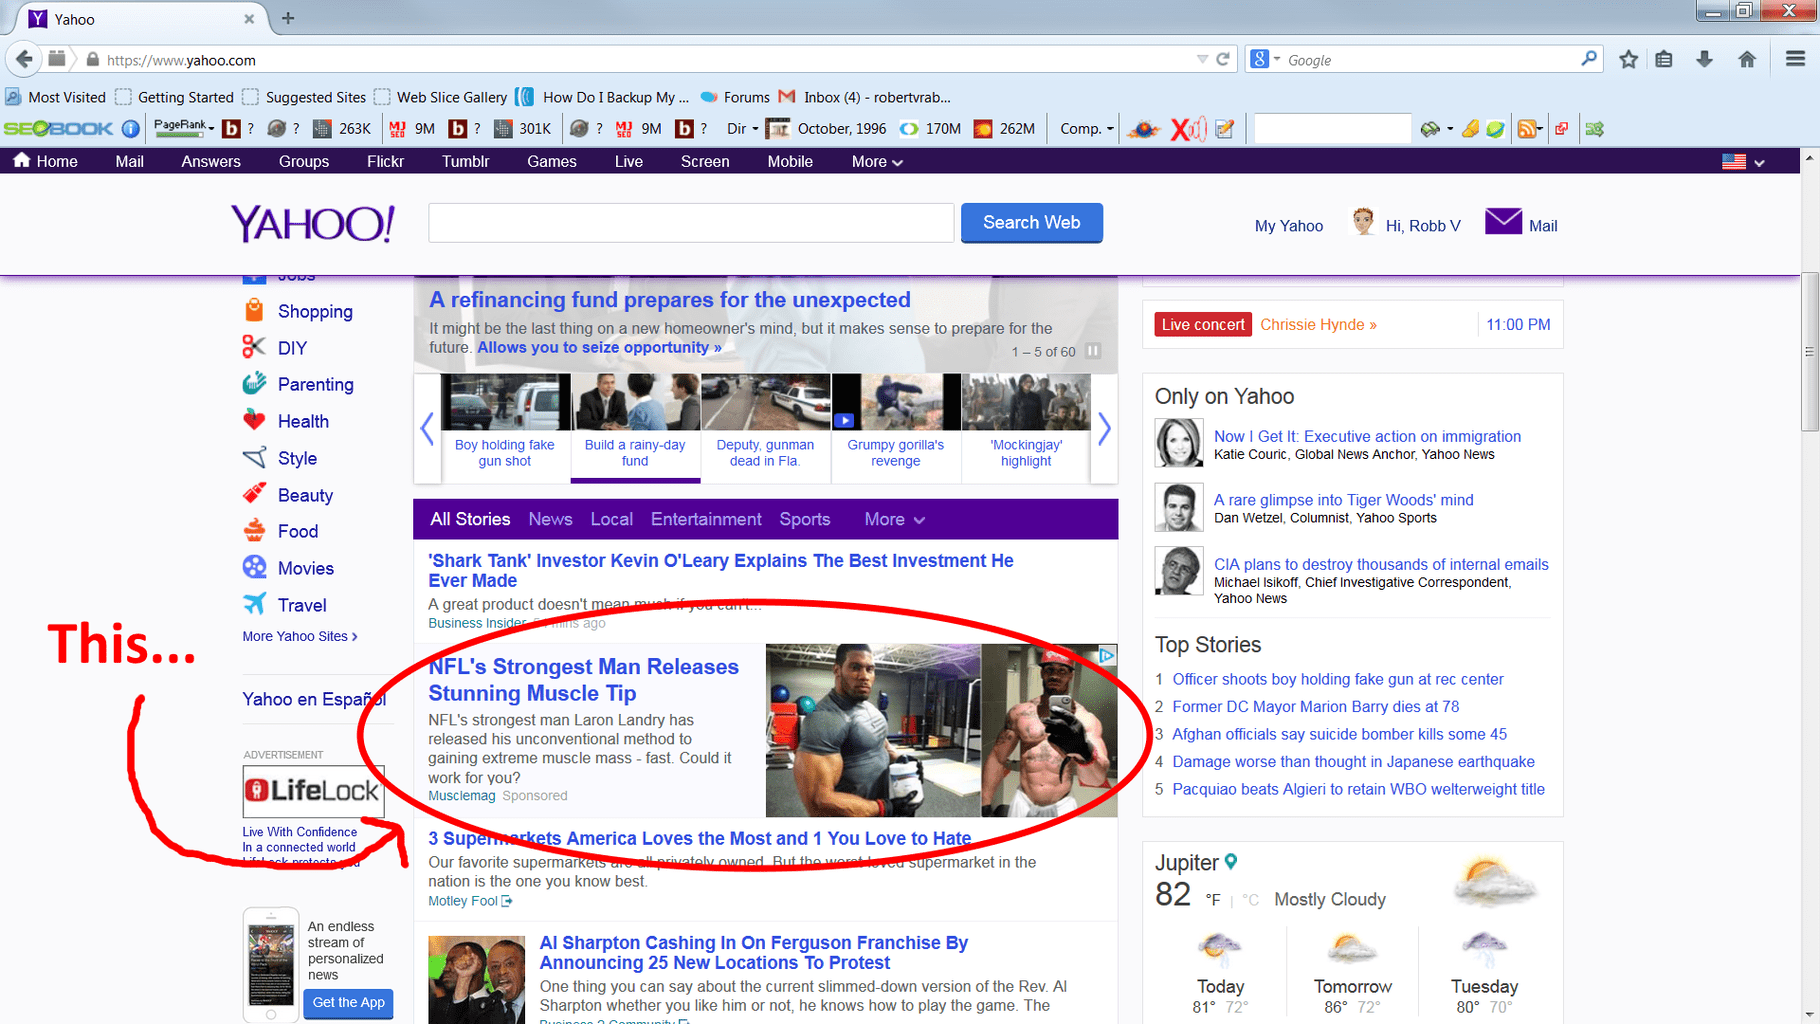Expand the More stories category dropdown

pyautogui.click(x=895, y=519)
